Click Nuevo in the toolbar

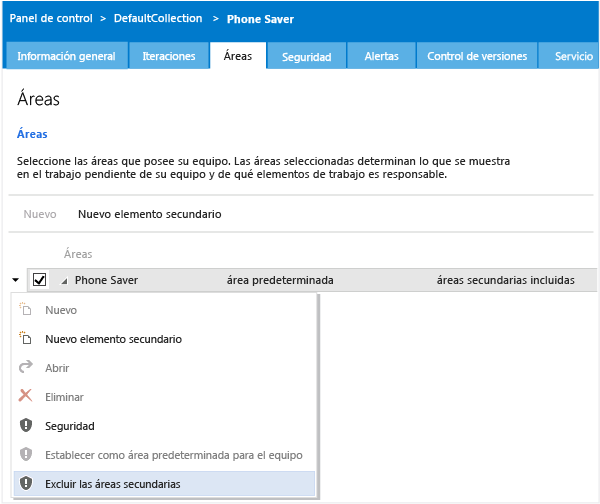click(40, 214)
